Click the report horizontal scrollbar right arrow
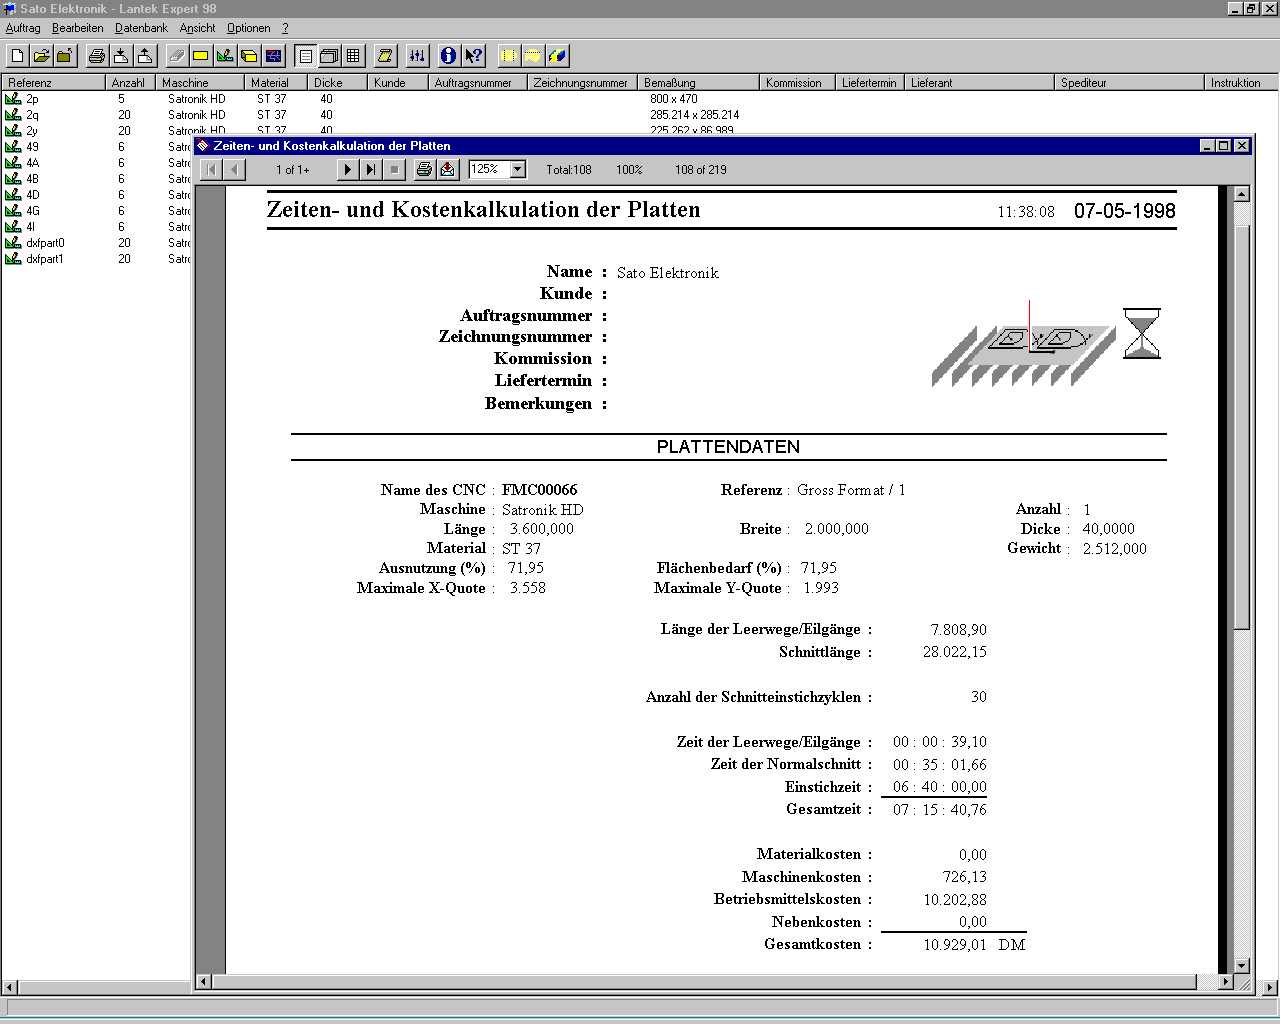 [1226, 982]
